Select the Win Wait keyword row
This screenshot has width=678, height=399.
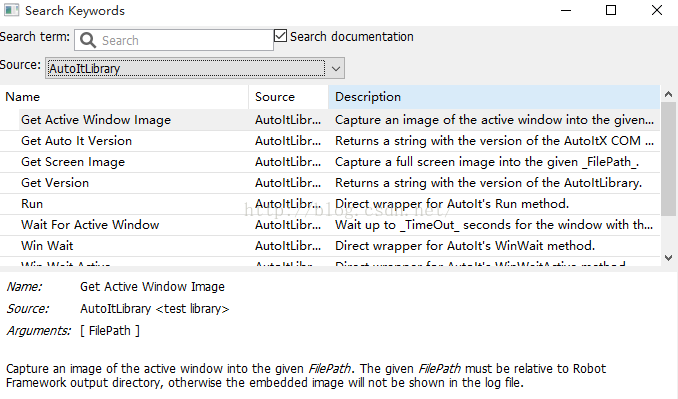coord(330,246)
